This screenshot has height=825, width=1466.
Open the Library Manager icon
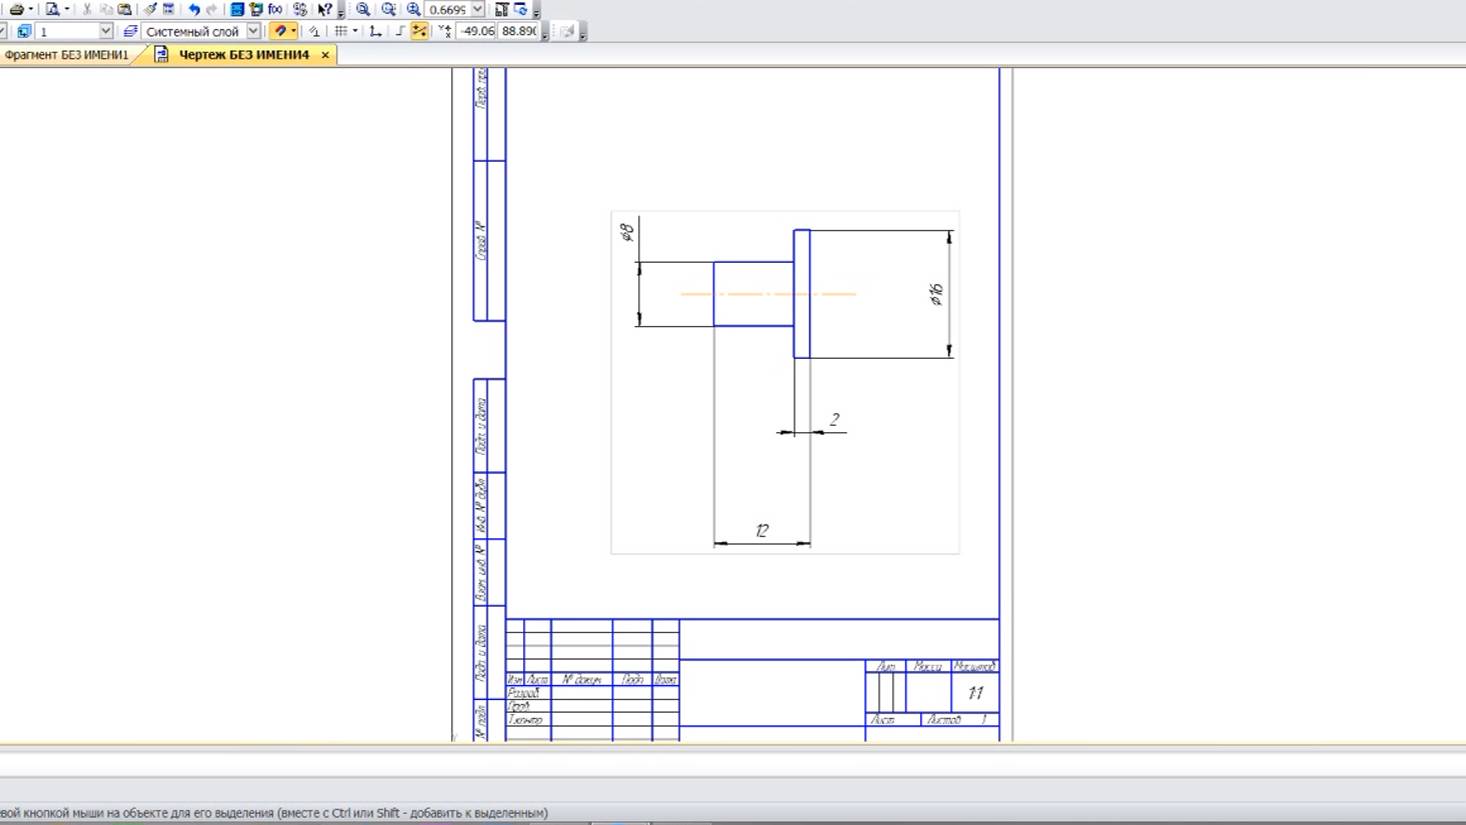click(x=256, y=9)
